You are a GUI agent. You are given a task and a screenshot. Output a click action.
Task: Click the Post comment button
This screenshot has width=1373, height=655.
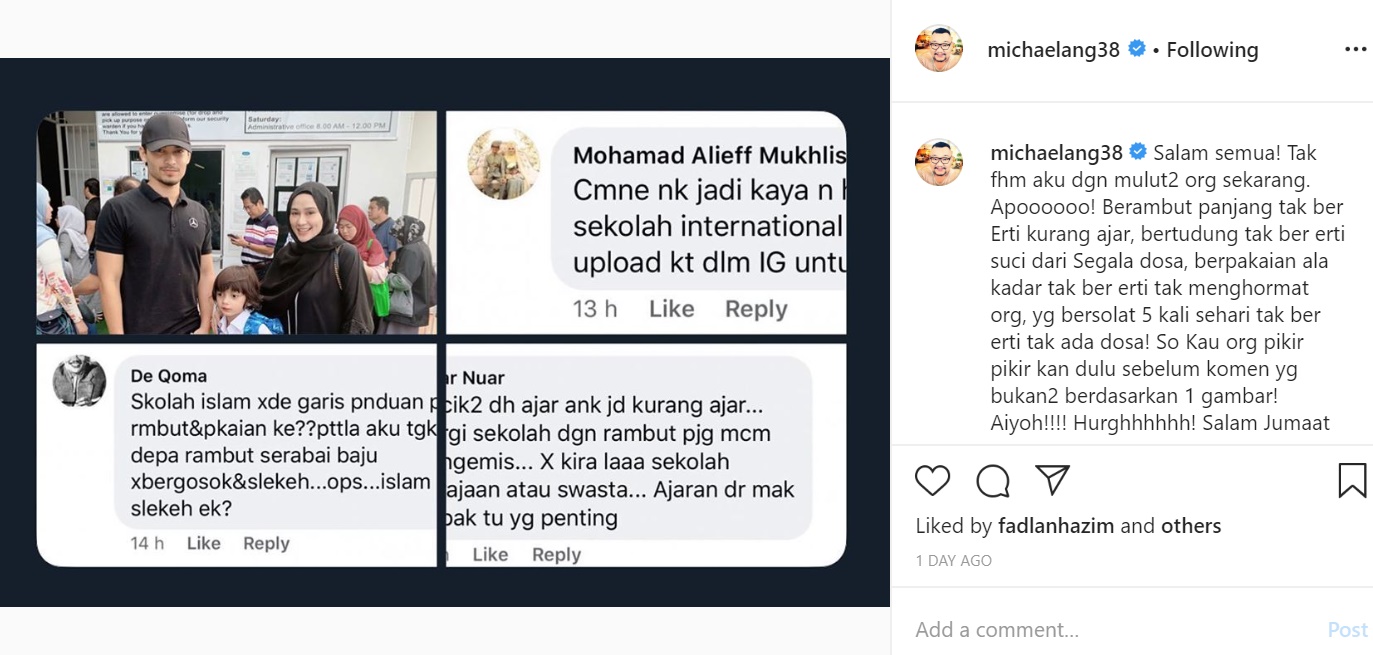pos(1347,629)
